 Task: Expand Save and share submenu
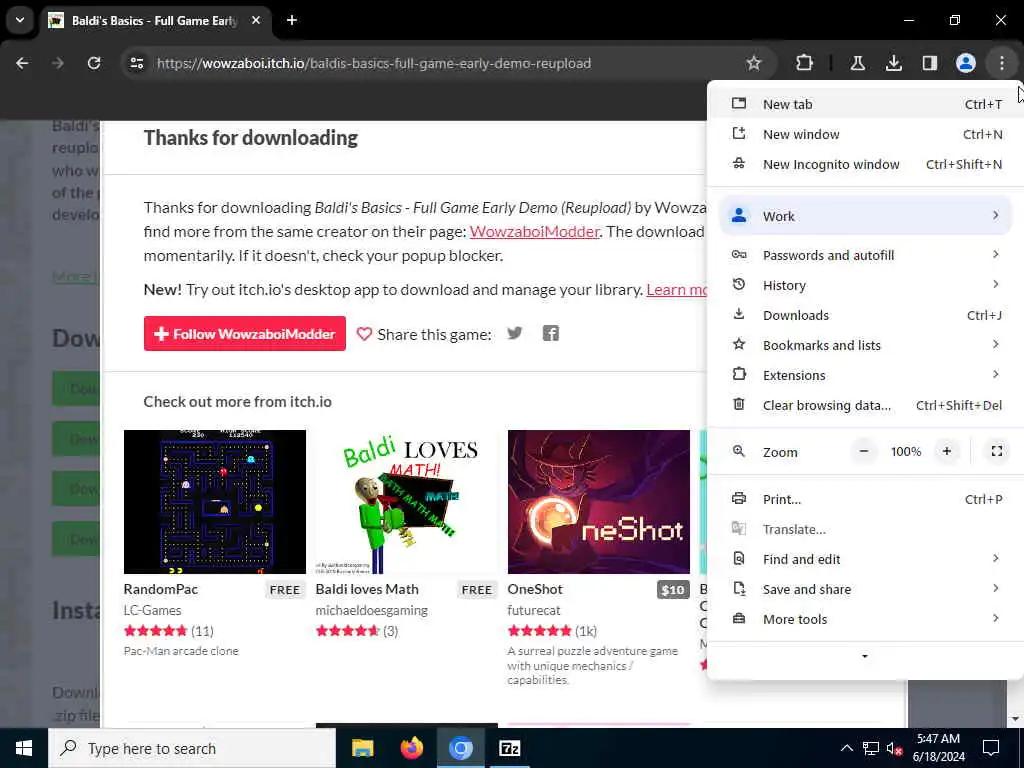865,589
